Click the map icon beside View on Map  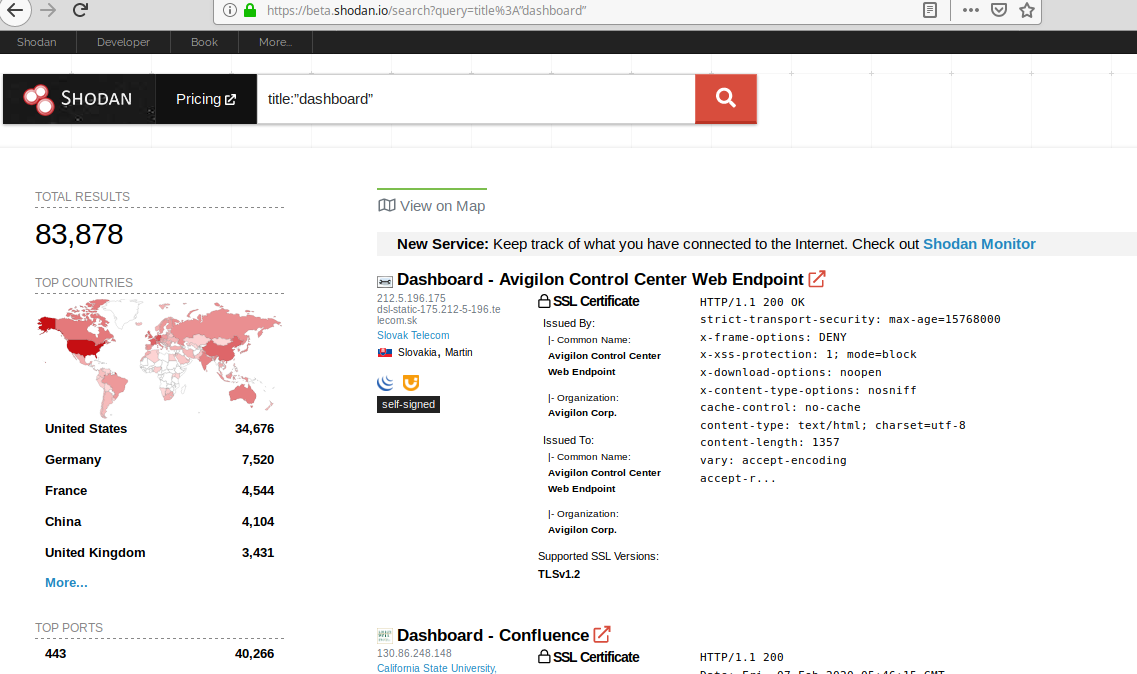[x=386, y=205]
